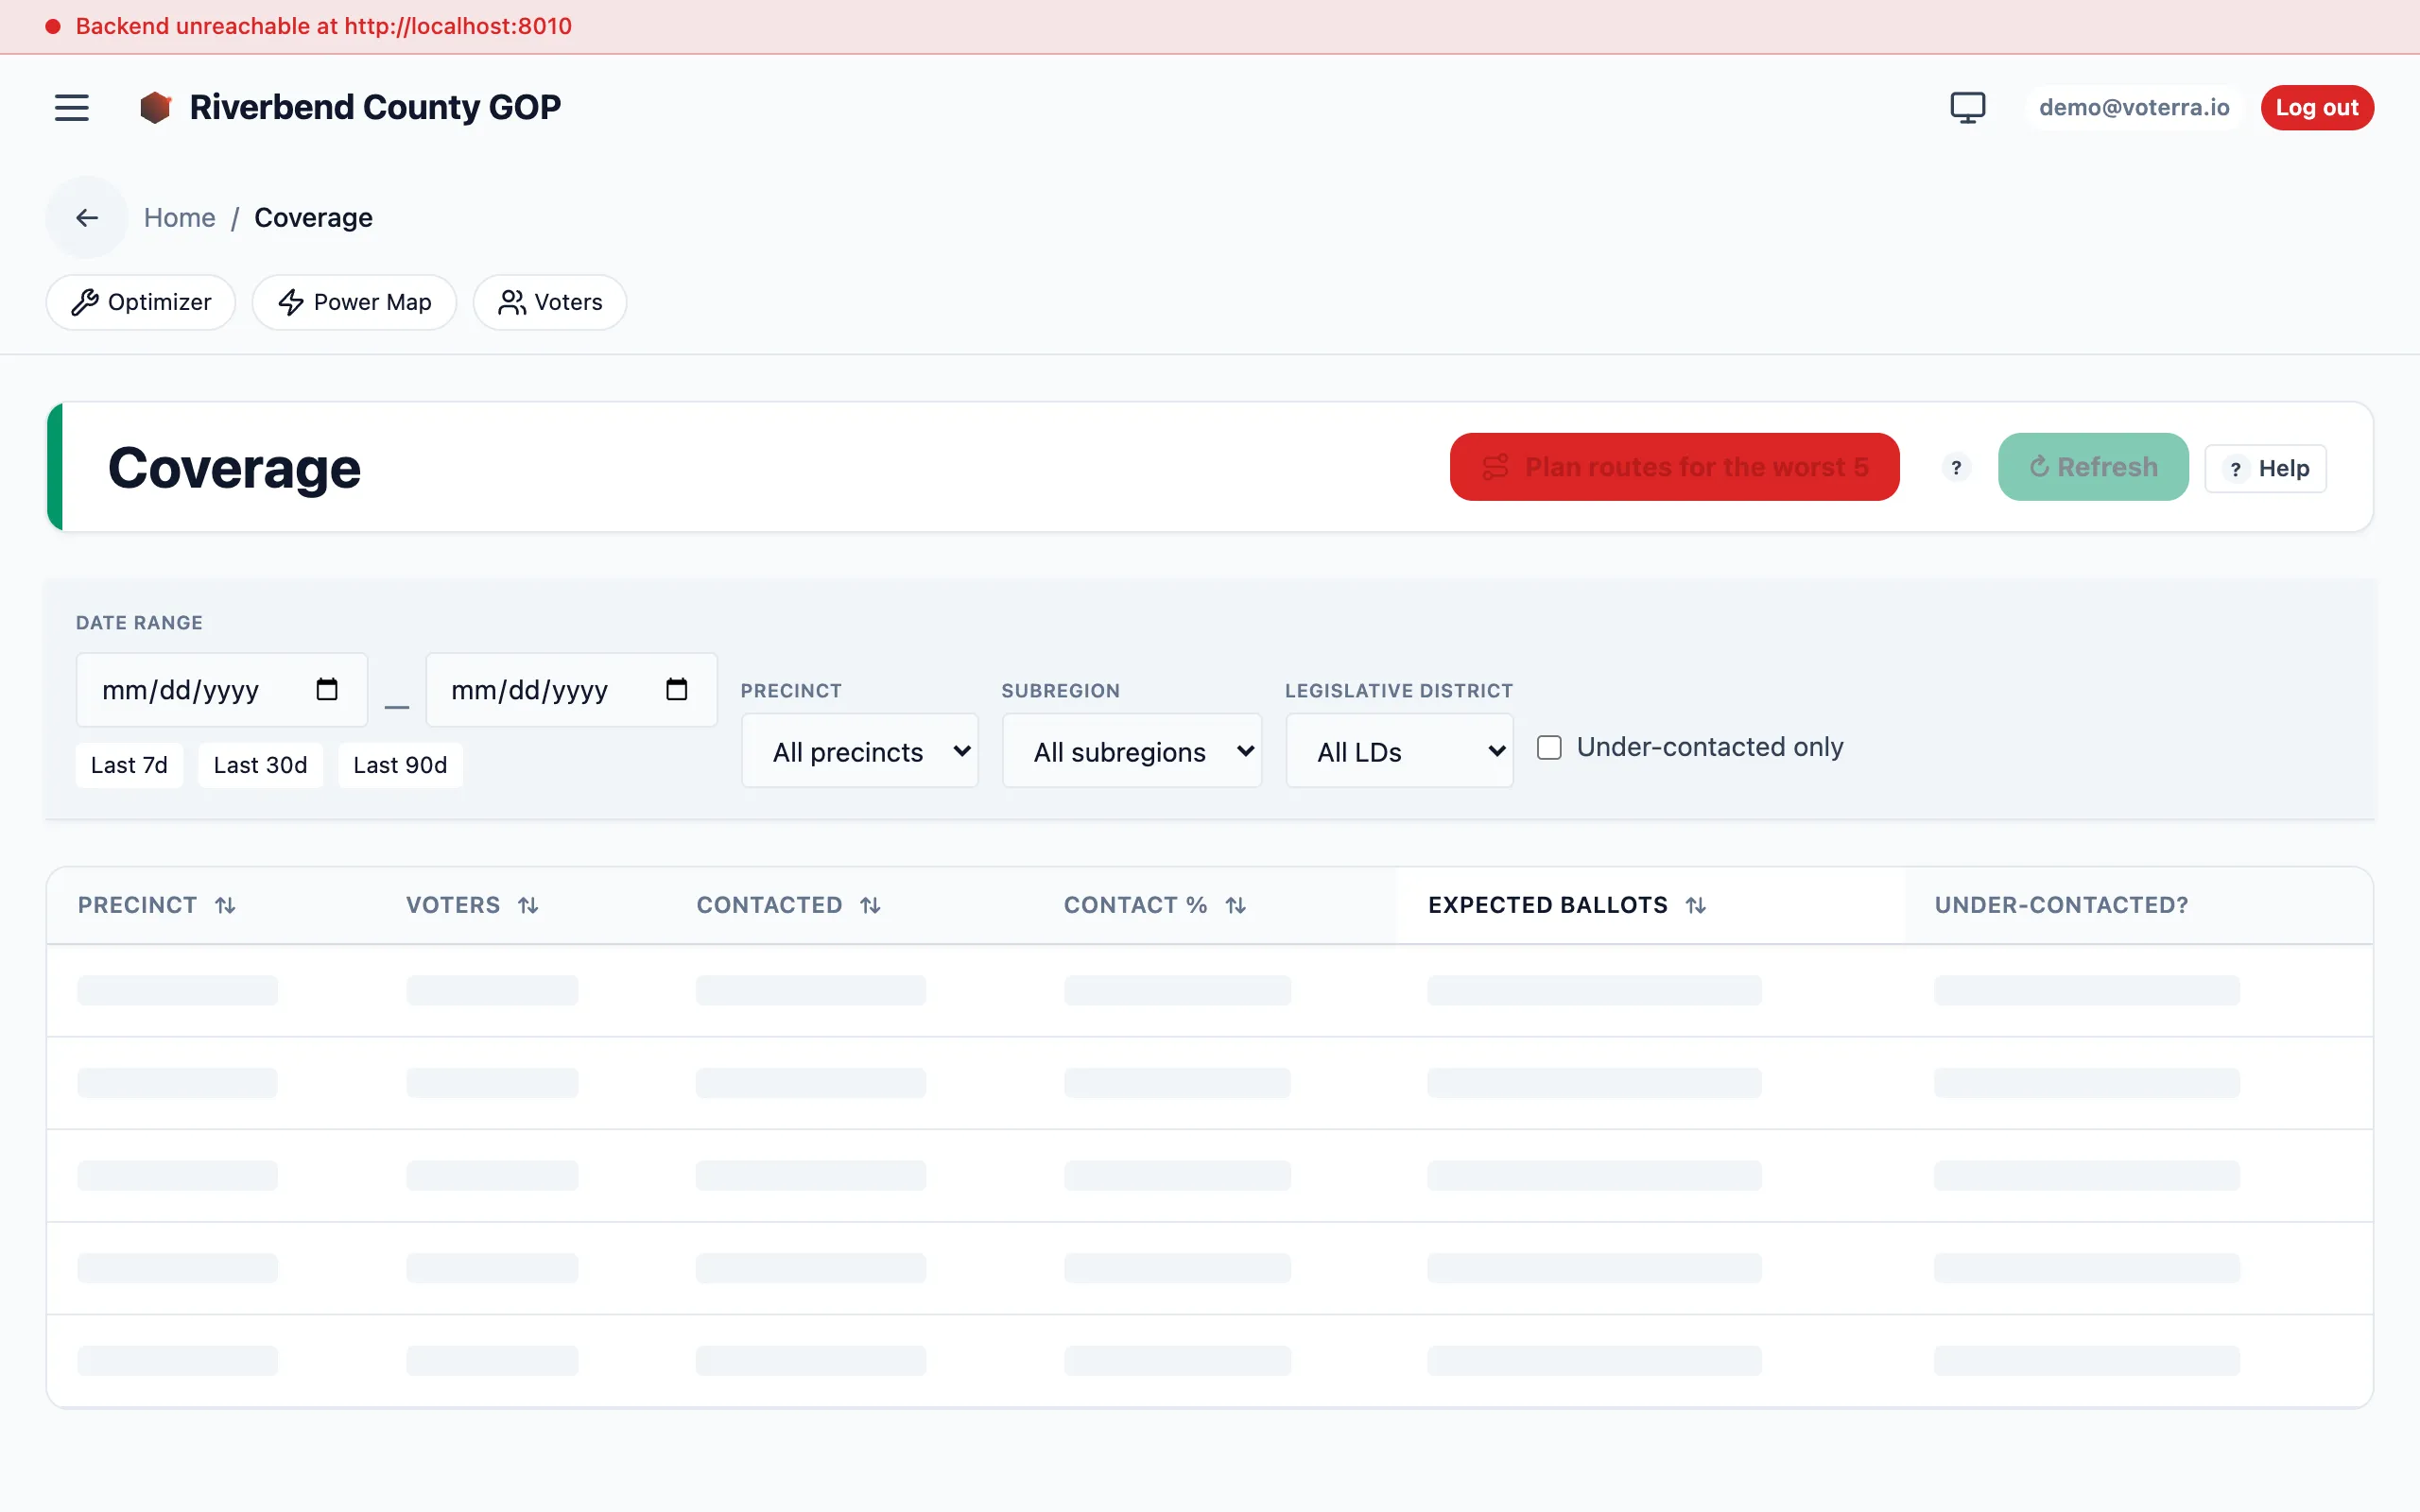The image size is (2420, 1512).
Task: Expand the All subregions dropdown
Action: click(1132, 751)
